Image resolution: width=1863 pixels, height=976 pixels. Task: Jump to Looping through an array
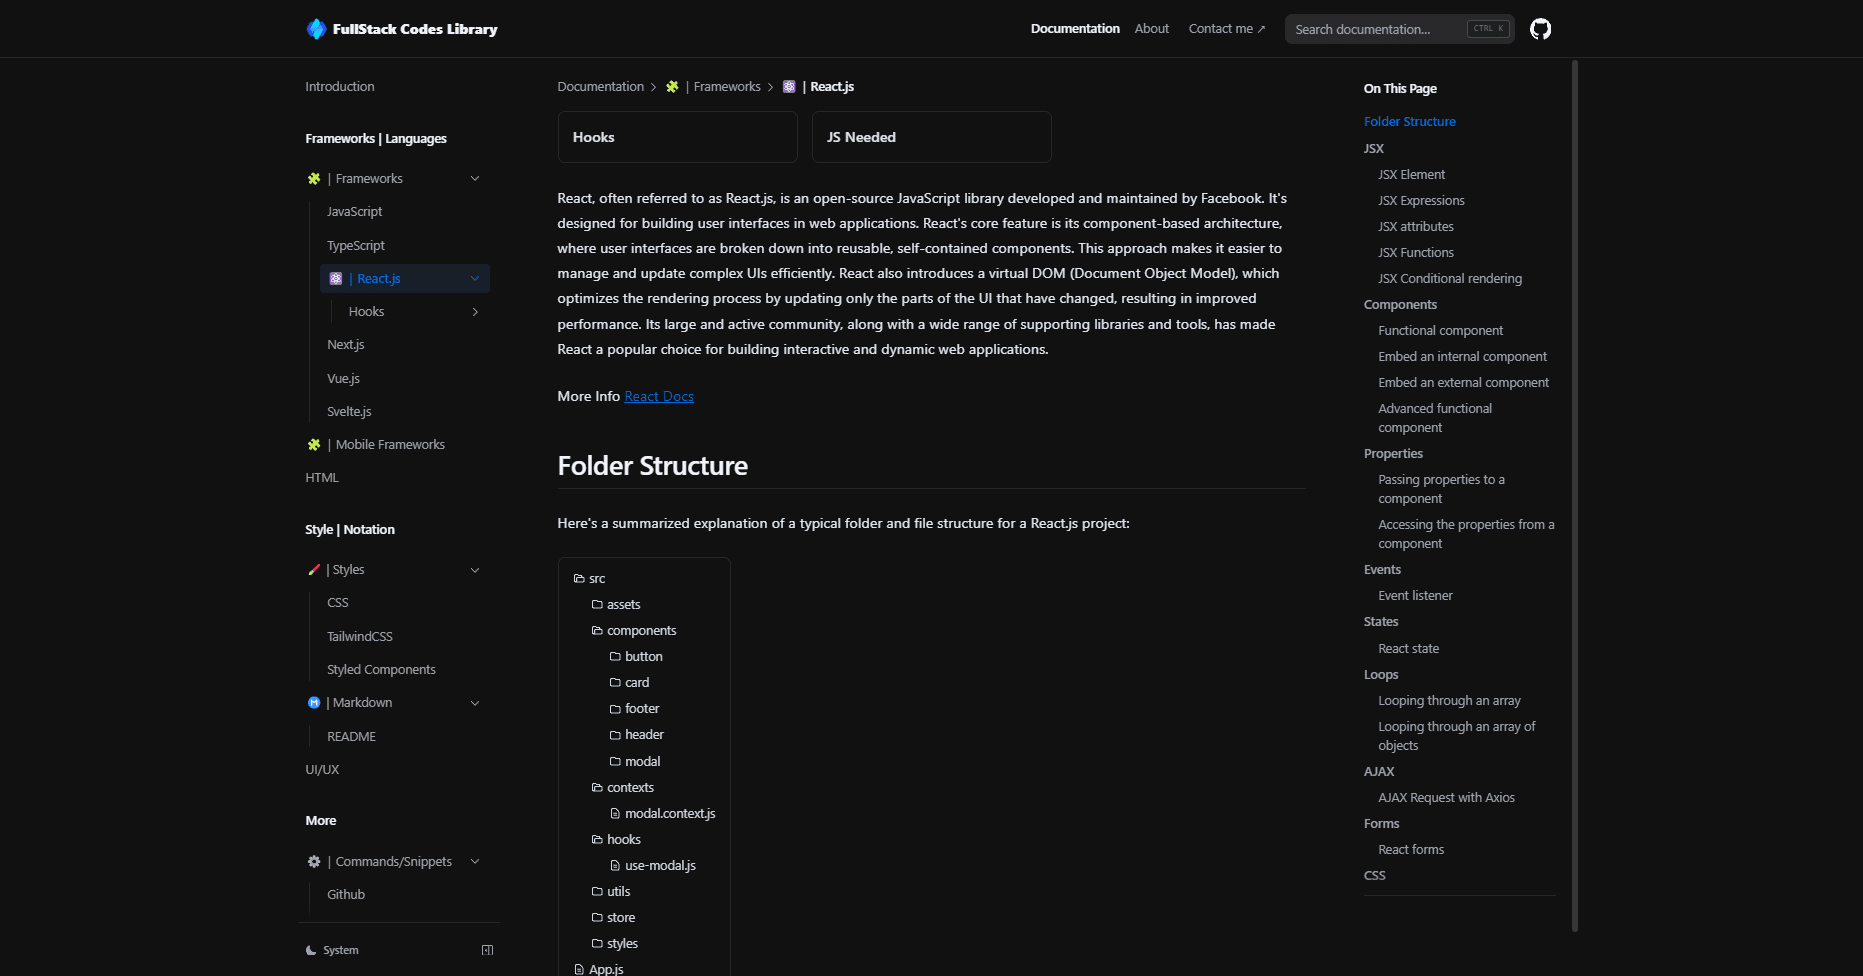click(1449, 701)
